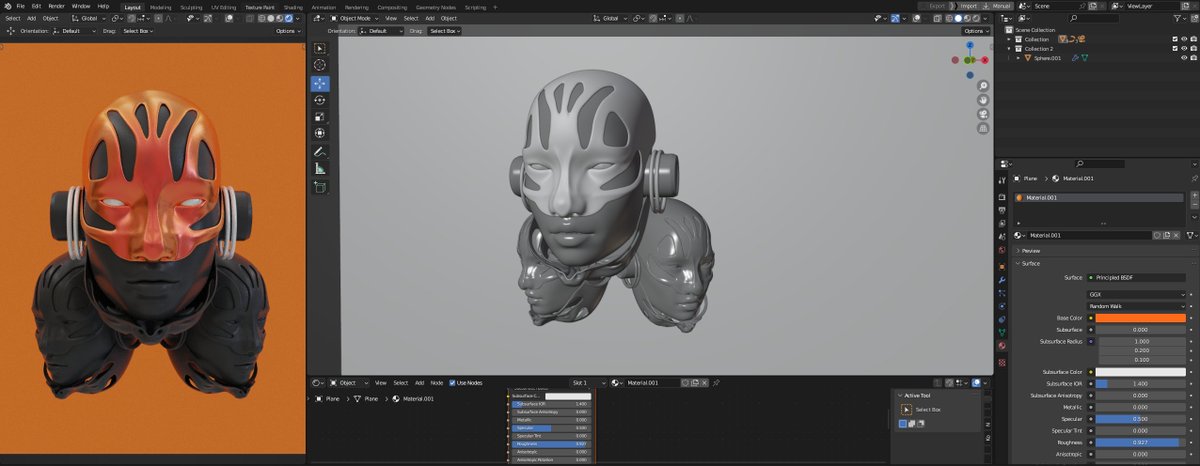Click the Roughness slider

1141,442
